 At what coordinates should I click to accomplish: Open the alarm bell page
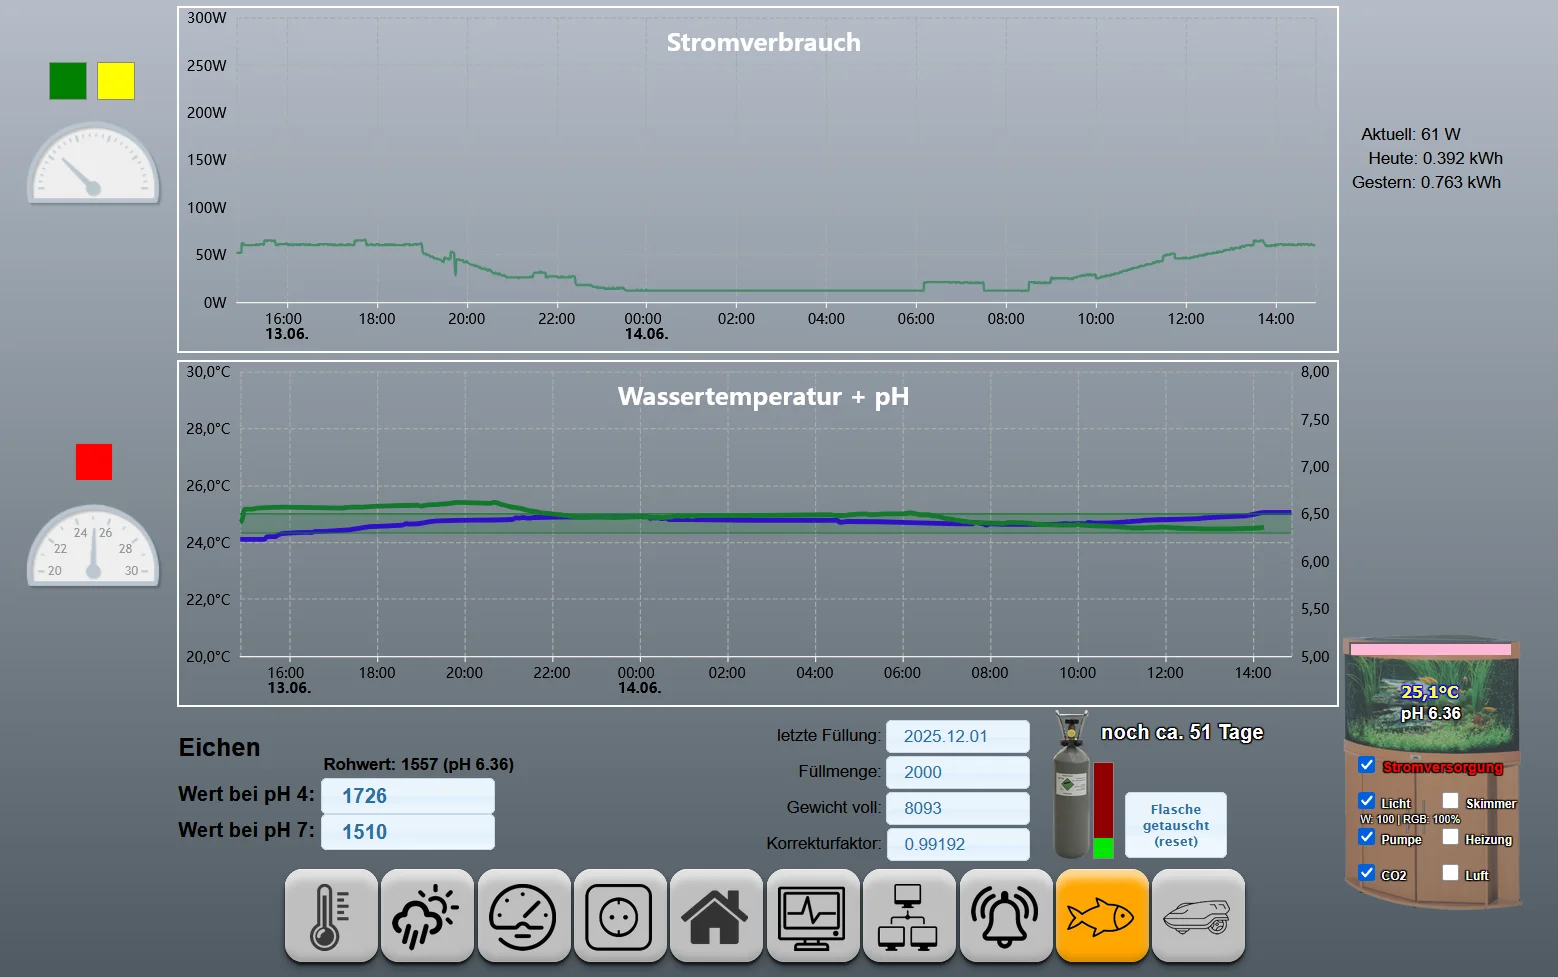(x=1006, y=916)
